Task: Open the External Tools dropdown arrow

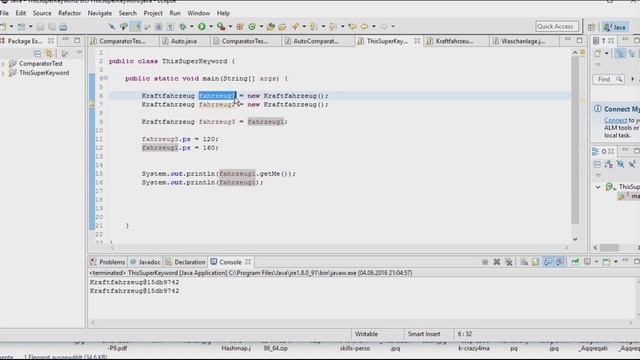Action: click(230, 27)
